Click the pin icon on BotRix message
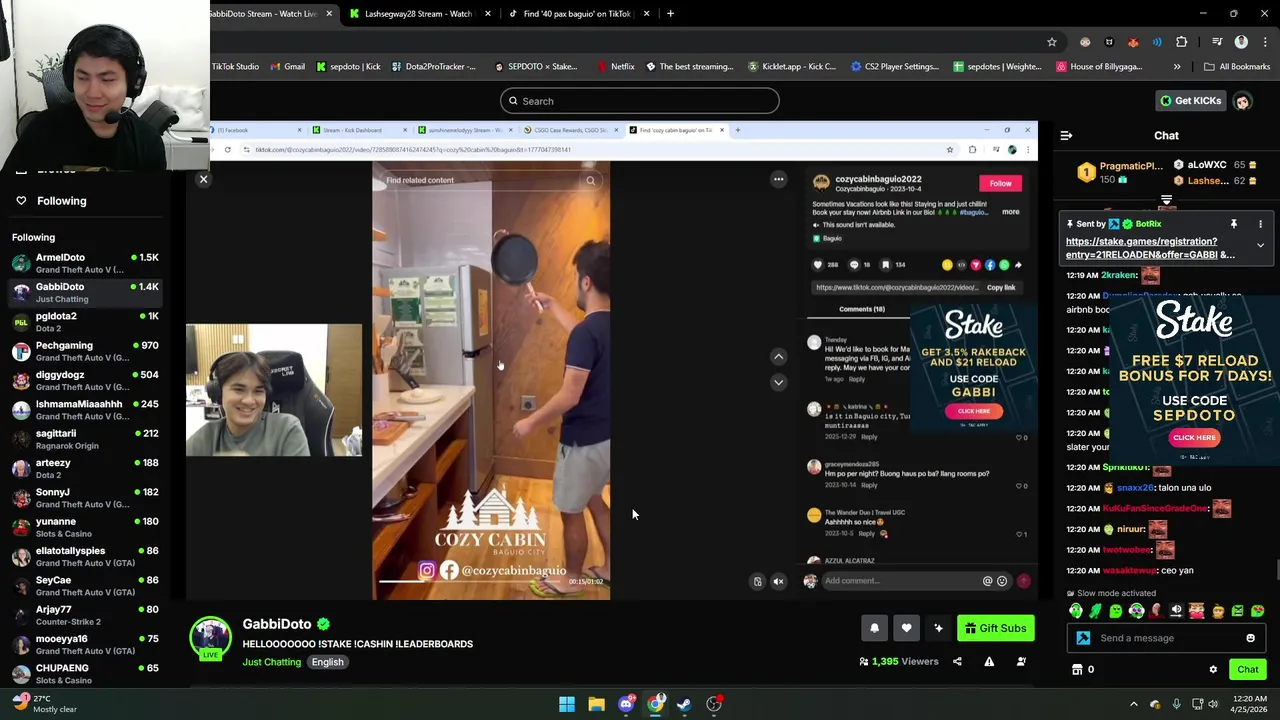The width and height of the screenshot is (1280, 720). 1234,224
